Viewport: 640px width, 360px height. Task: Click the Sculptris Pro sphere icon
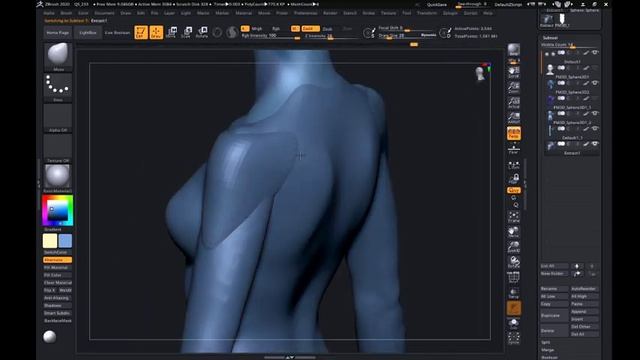[232, 32]
